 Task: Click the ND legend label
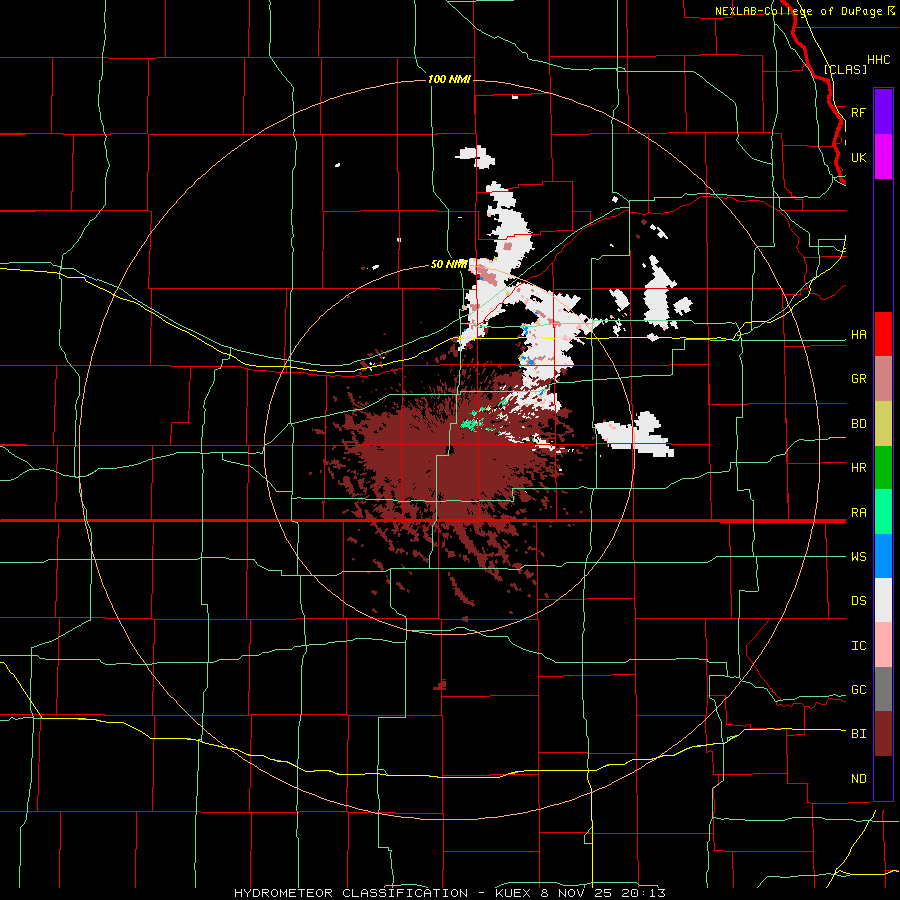[858, 779]
